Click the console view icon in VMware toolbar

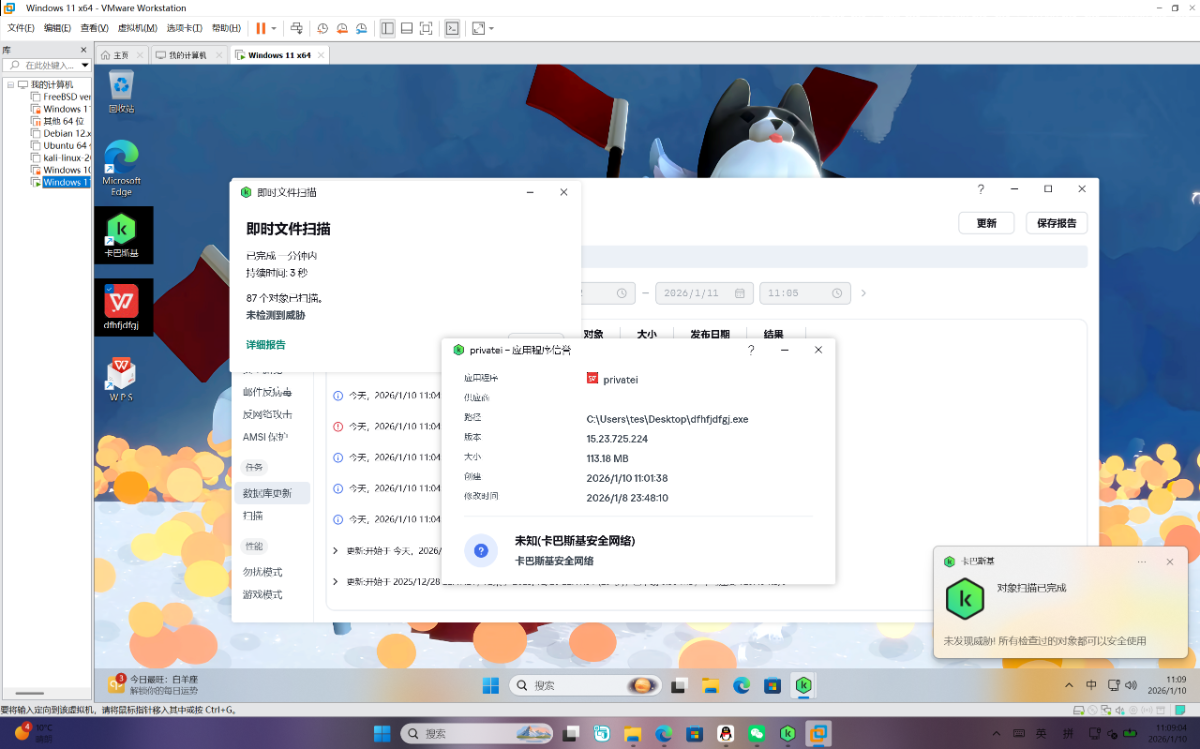(x=452, y=28)
